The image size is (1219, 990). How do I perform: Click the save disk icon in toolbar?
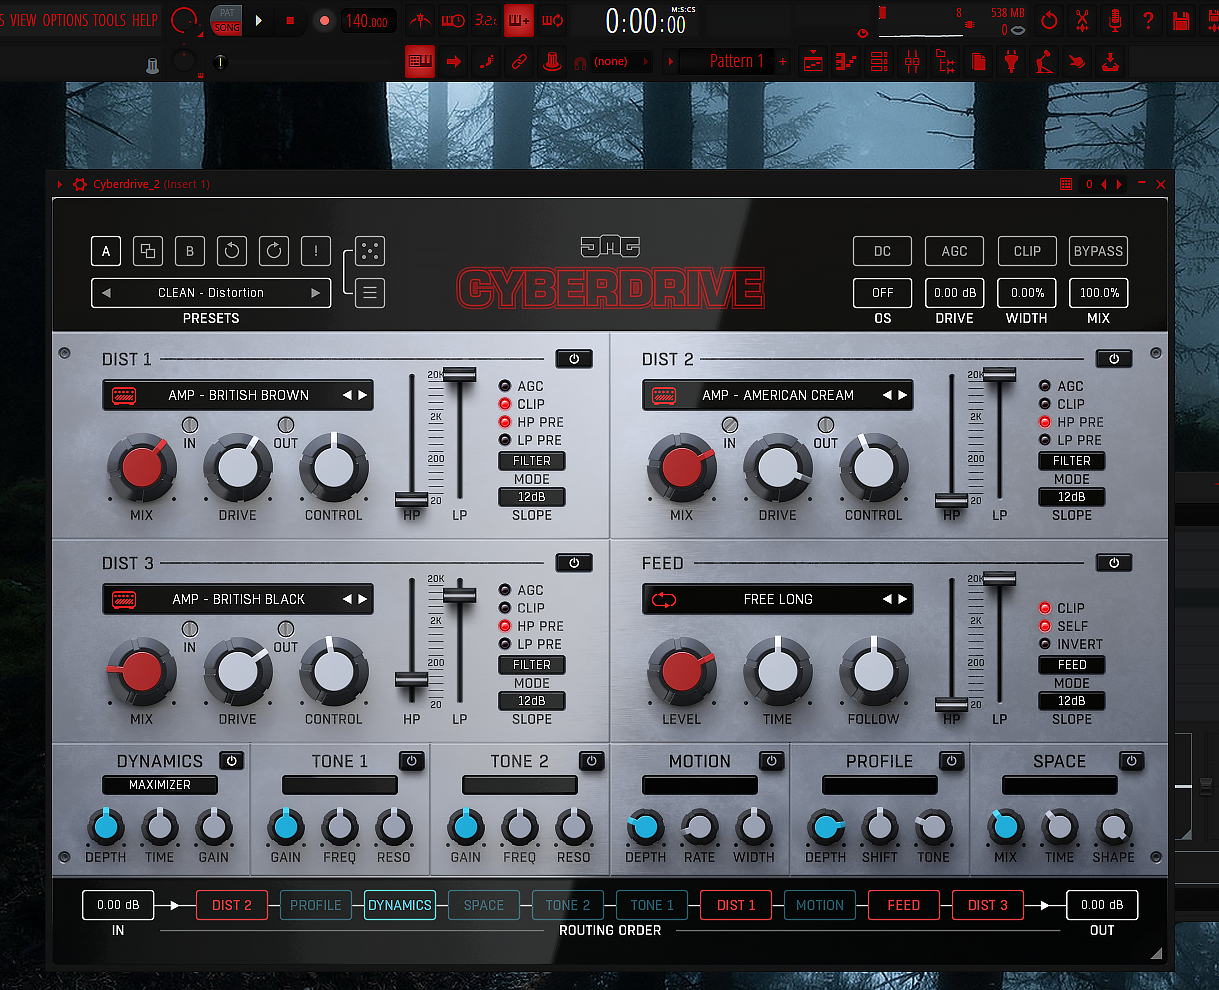(x=1181, y=20)
